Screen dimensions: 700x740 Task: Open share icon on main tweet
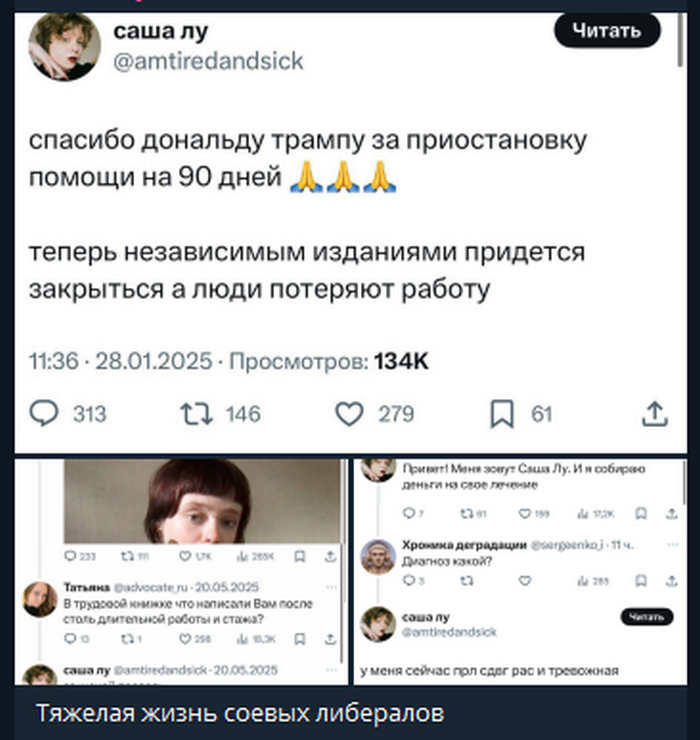pos(655,414)
